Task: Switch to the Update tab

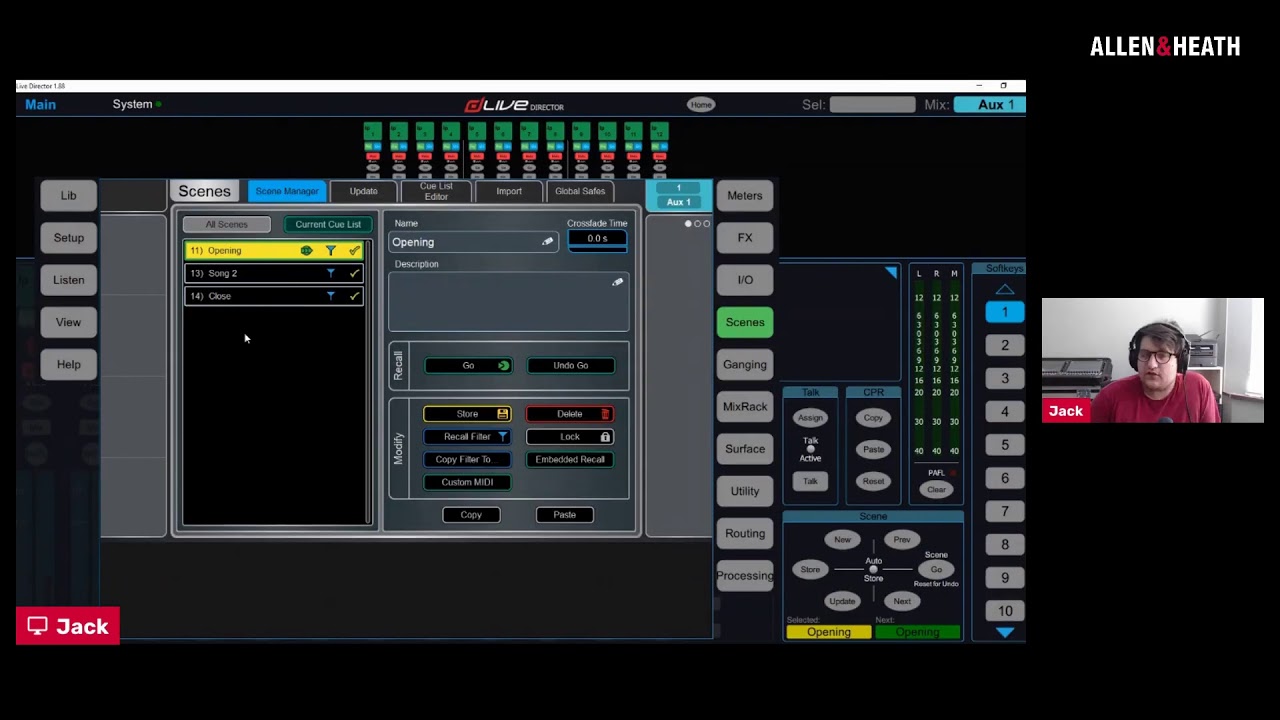Action: pos(363,191)
